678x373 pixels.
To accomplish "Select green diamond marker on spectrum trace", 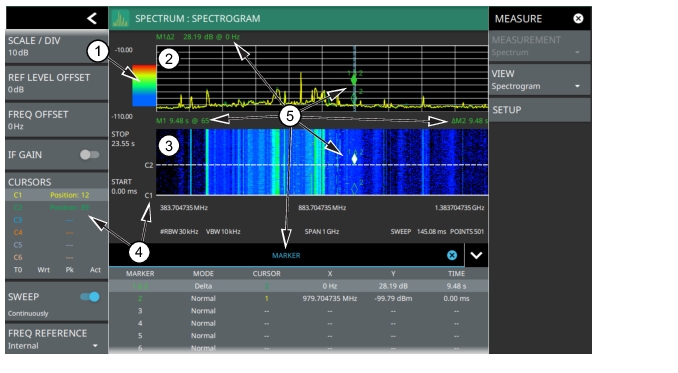I will [354, 80].
